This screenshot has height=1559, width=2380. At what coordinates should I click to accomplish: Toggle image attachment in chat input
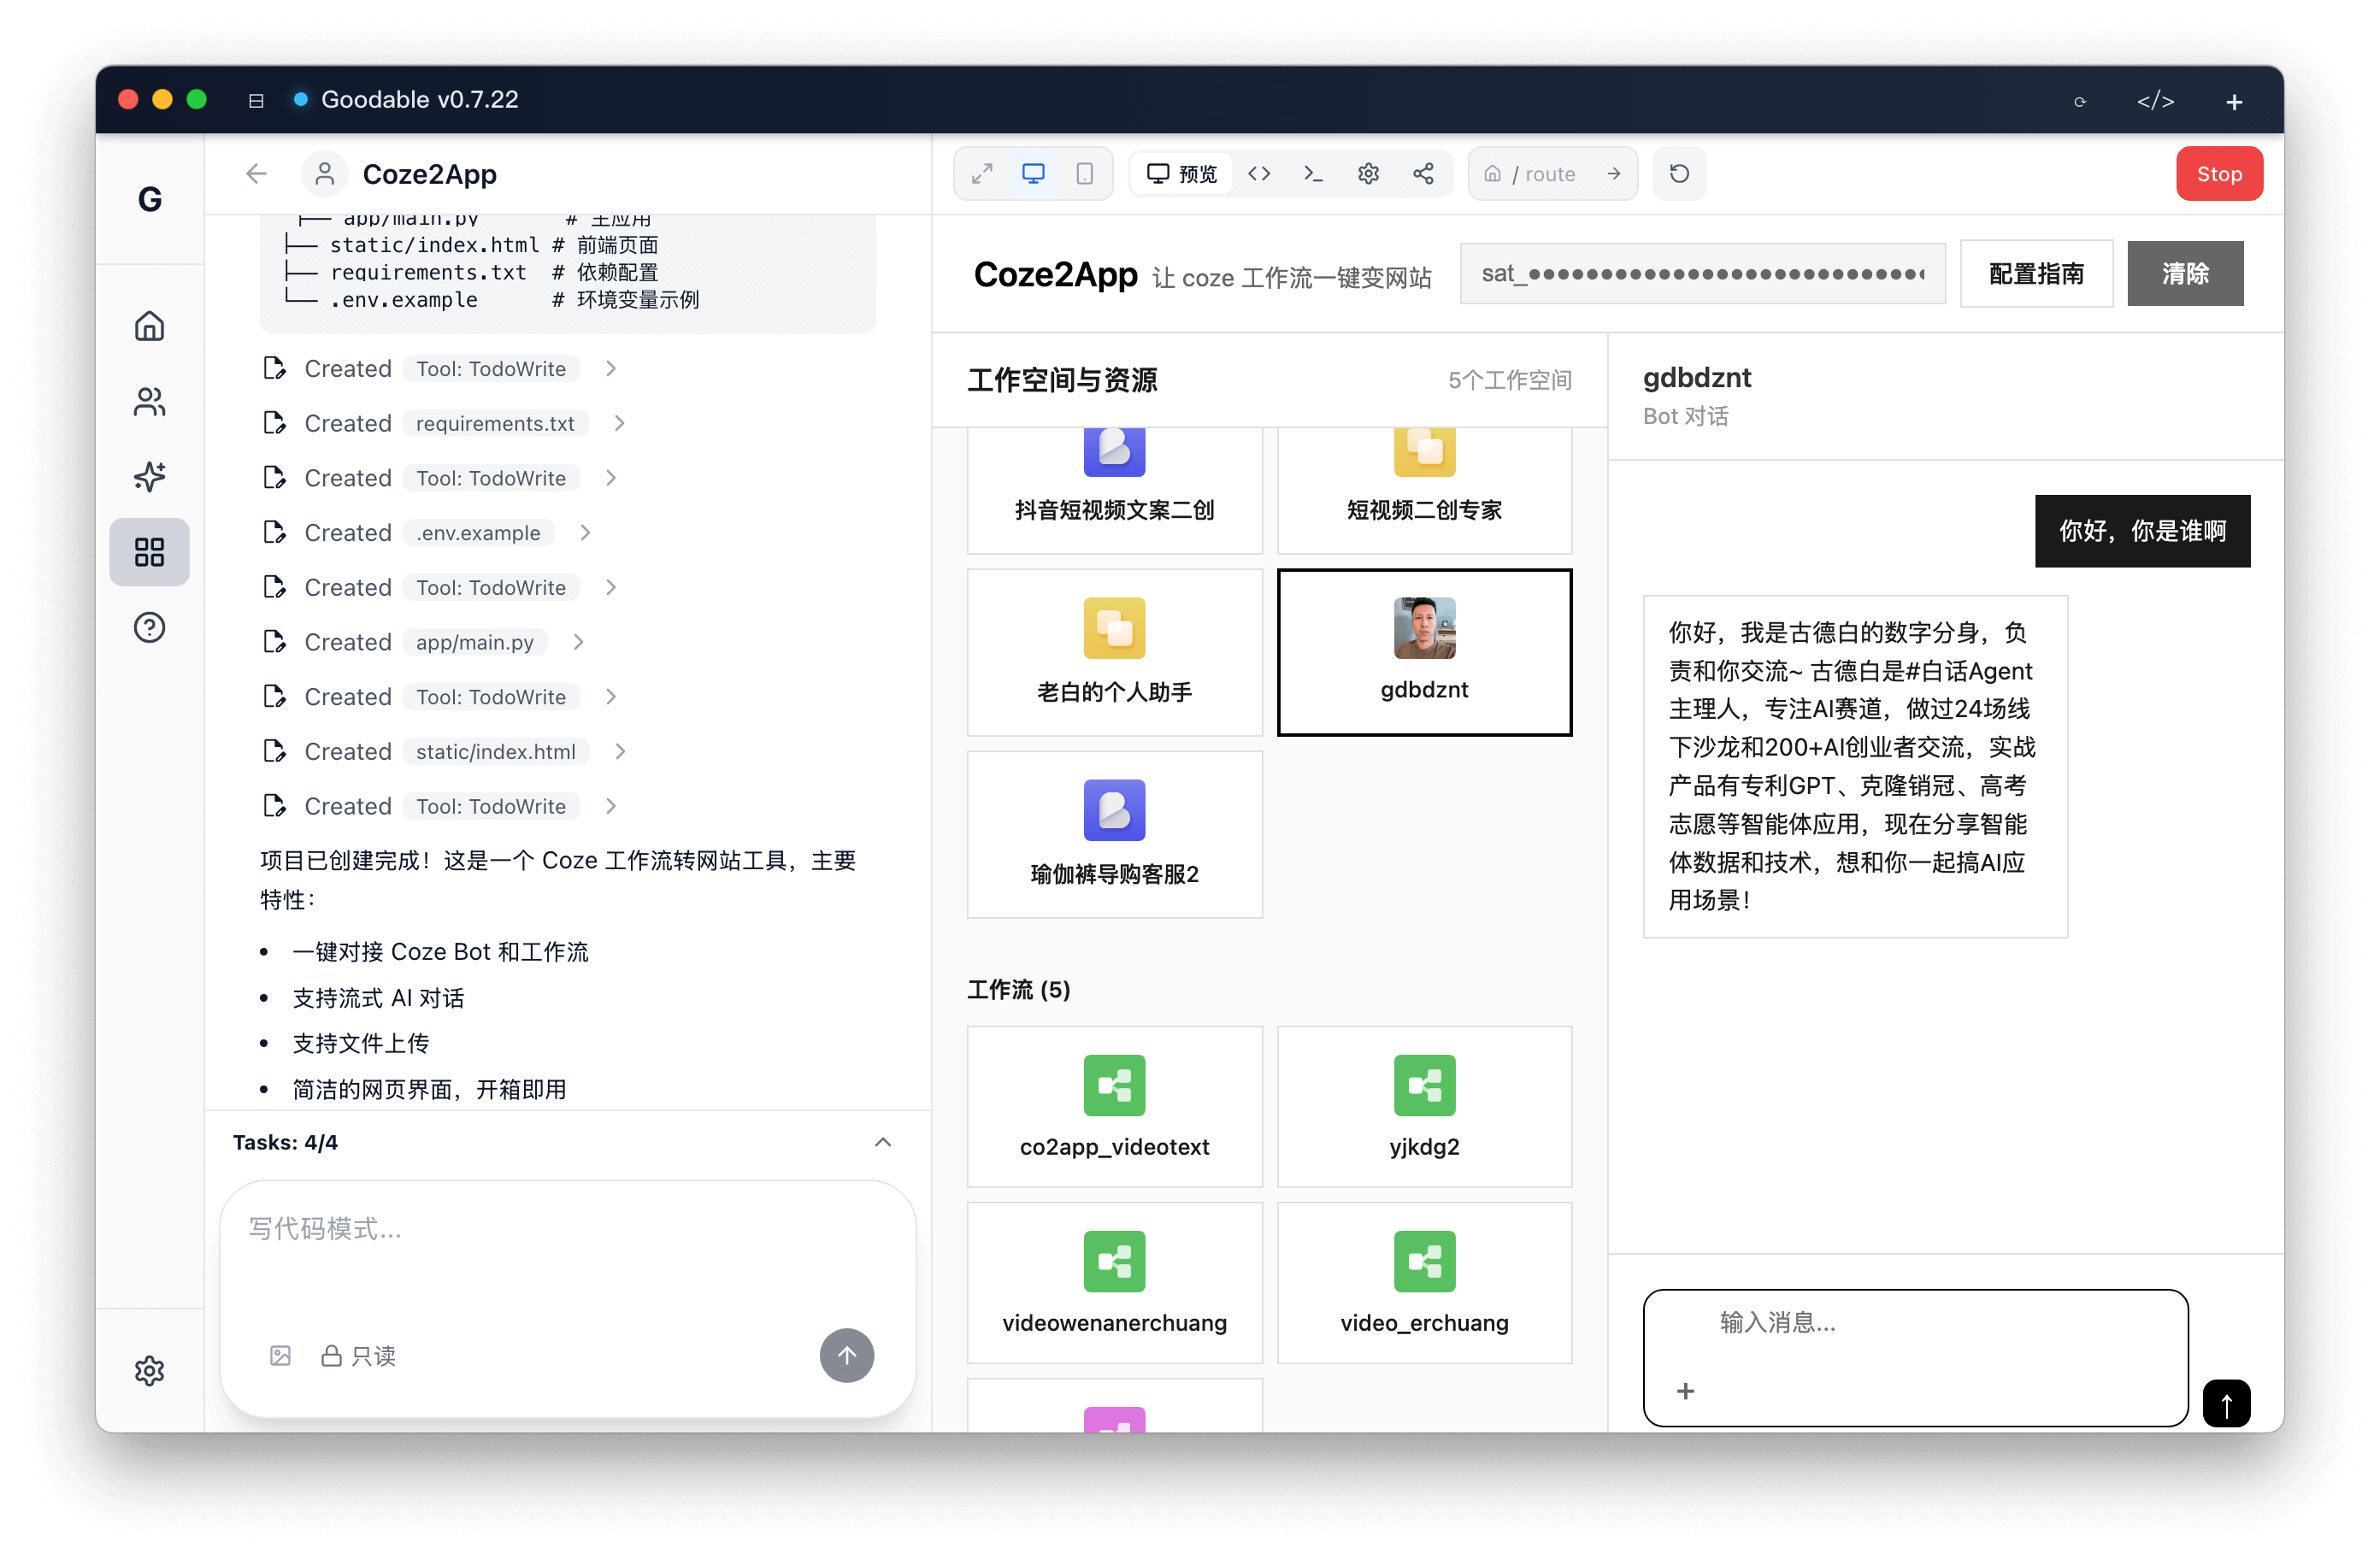tap(281, 1356)
